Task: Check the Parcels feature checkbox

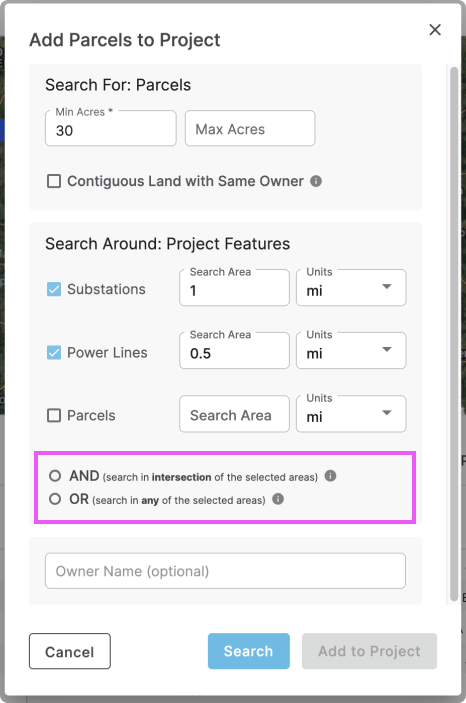Action: point(54,415)
